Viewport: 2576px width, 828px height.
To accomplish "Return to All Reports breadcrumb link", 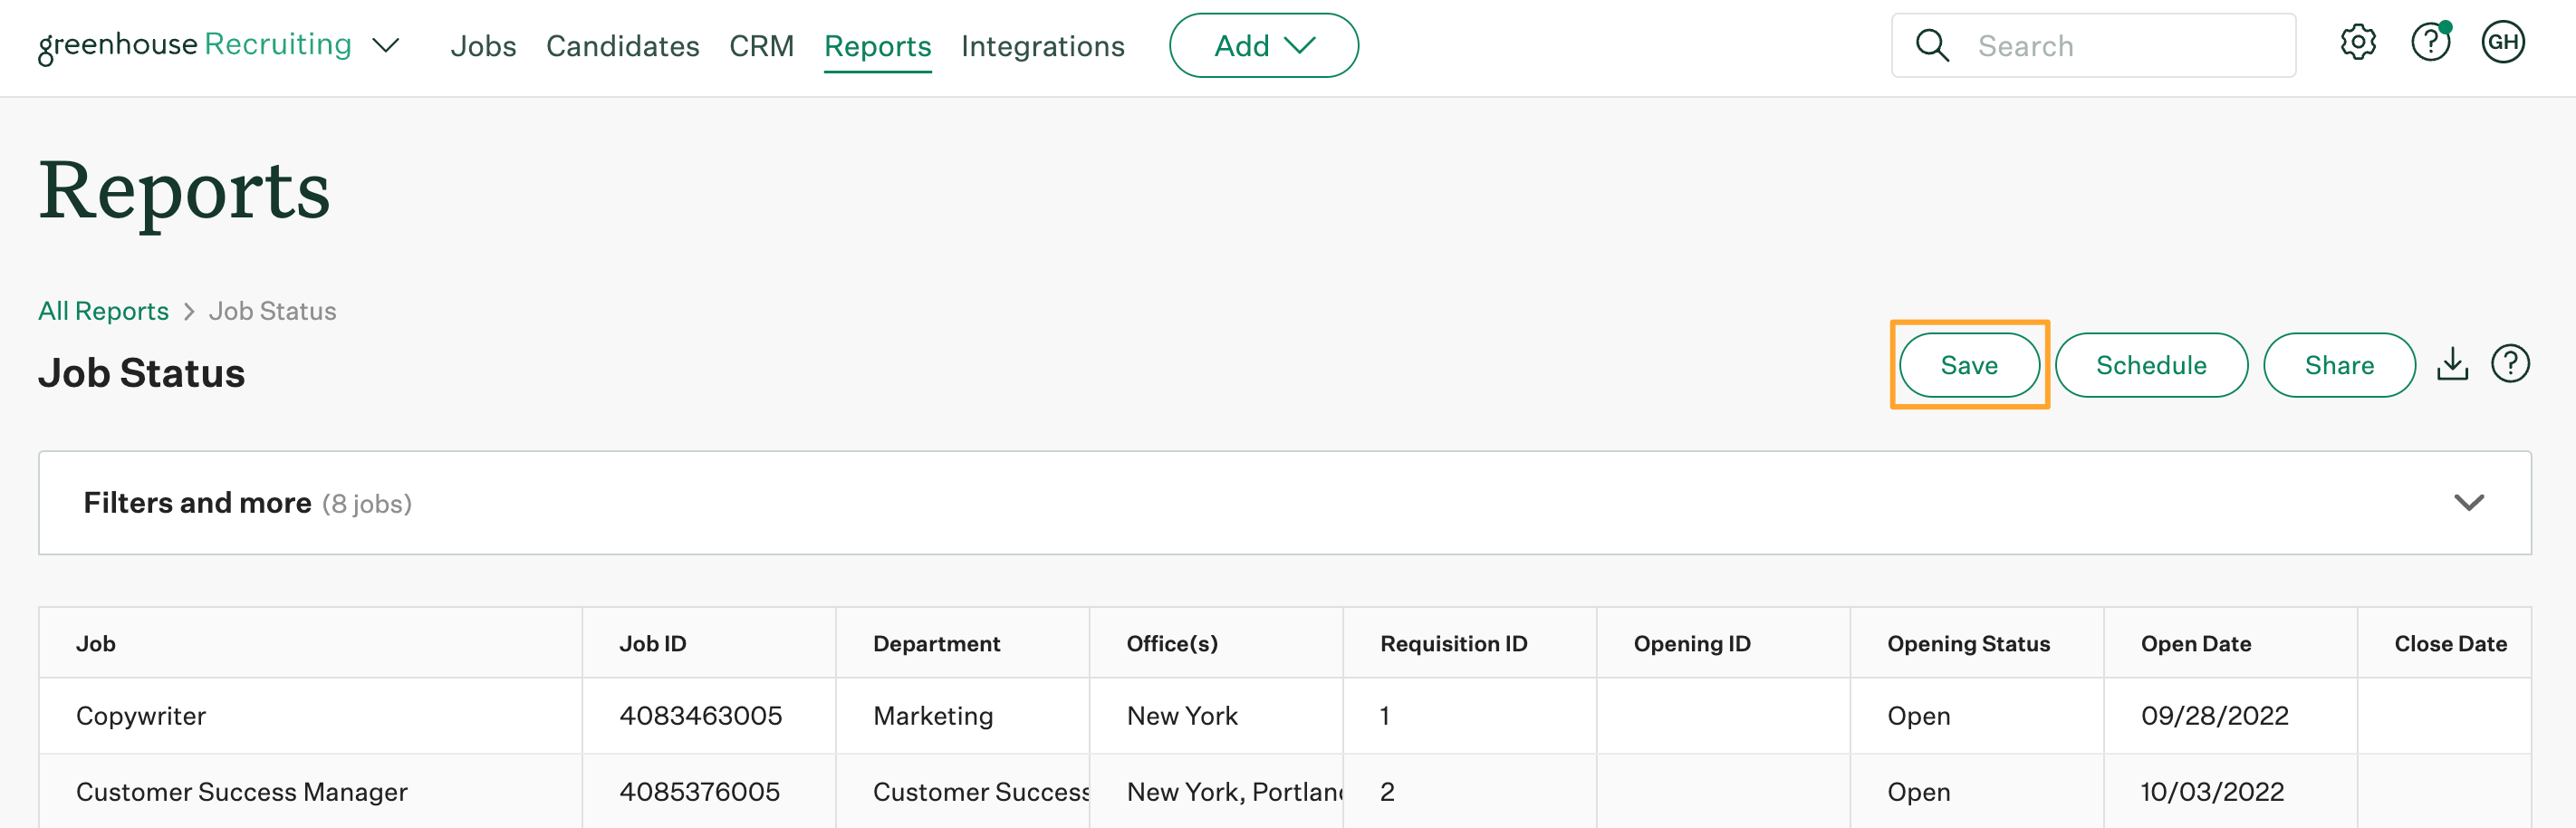I will click(103, 311).
